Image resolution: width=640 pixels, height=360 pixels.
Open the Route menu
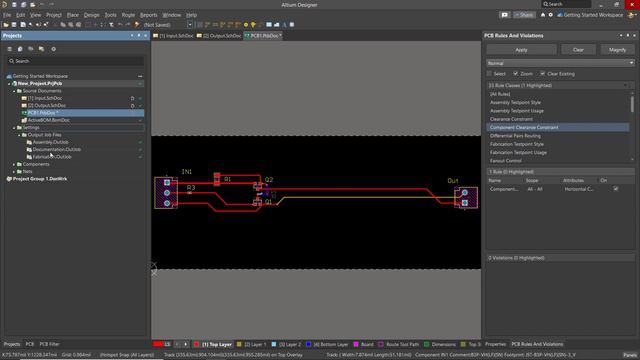(128, 15)
